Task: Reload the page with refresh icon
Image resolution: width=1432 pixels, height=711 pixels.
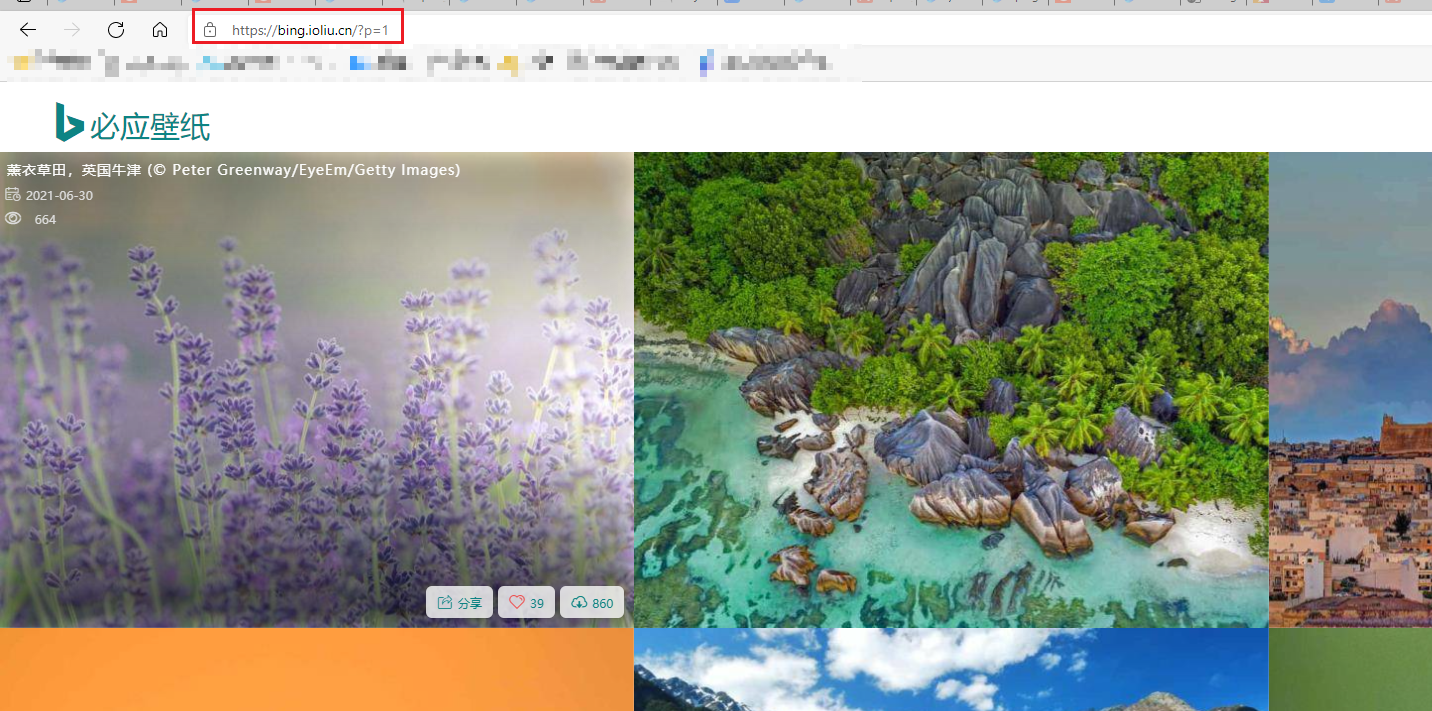Action: coord(116,30)
